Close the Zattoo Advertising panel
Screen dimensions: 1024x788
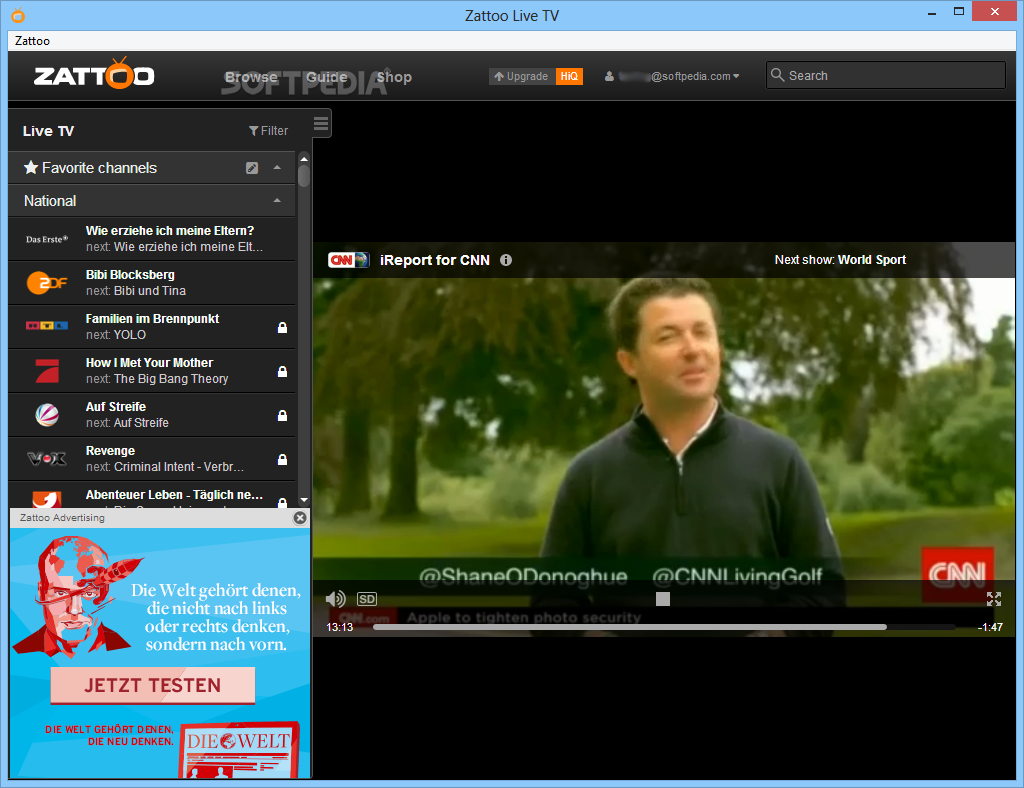point(300,518)
